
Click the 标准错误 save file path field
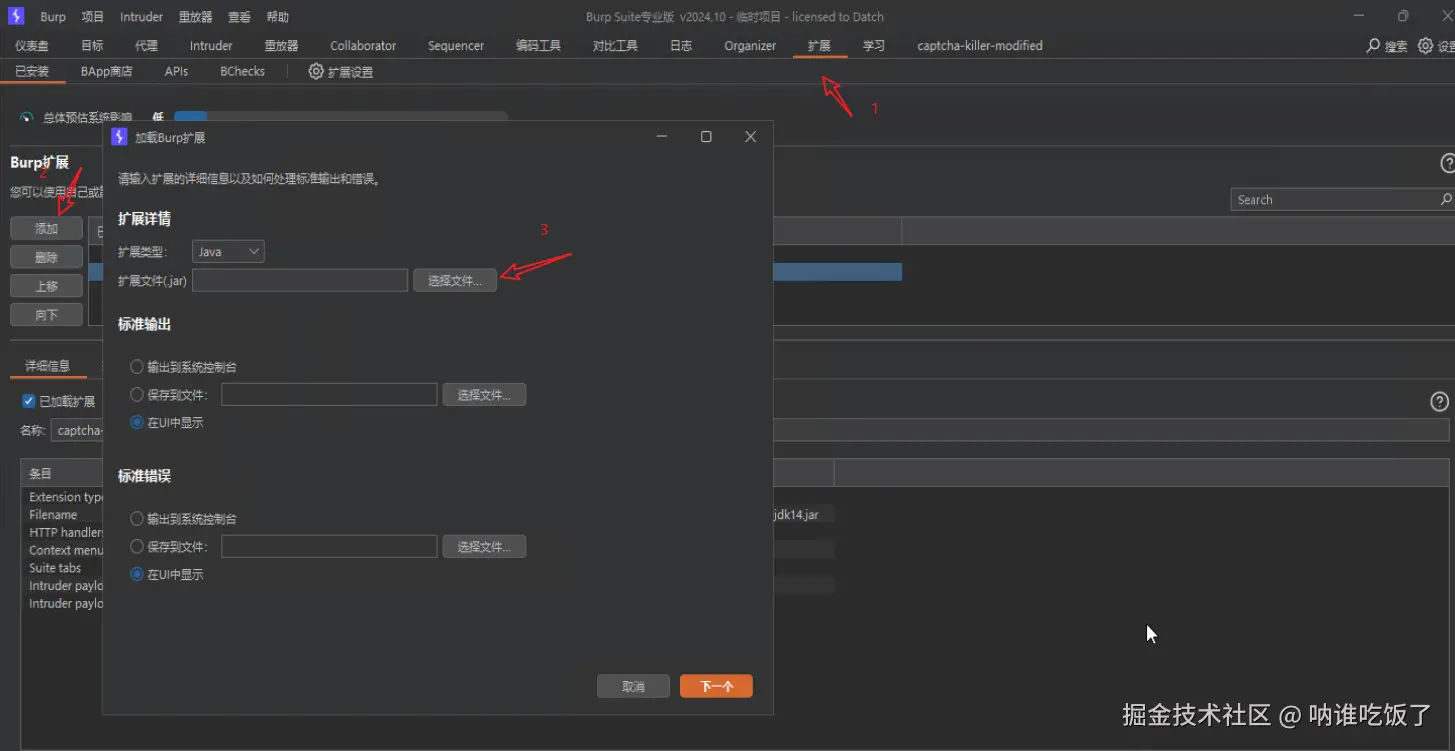pos(329,547)
